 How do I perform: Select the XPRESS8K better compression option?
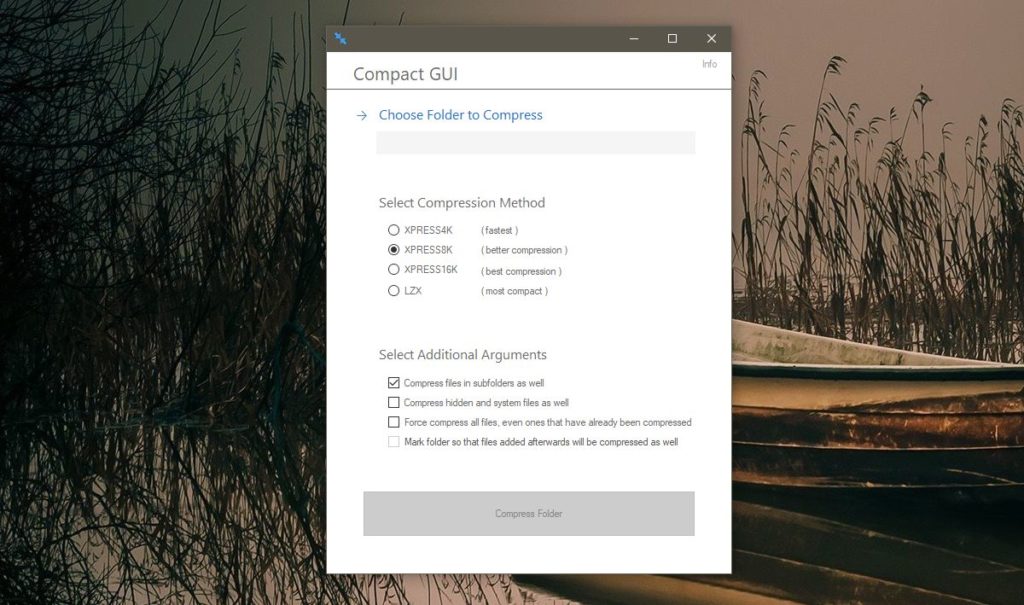[x=393, y=249]
